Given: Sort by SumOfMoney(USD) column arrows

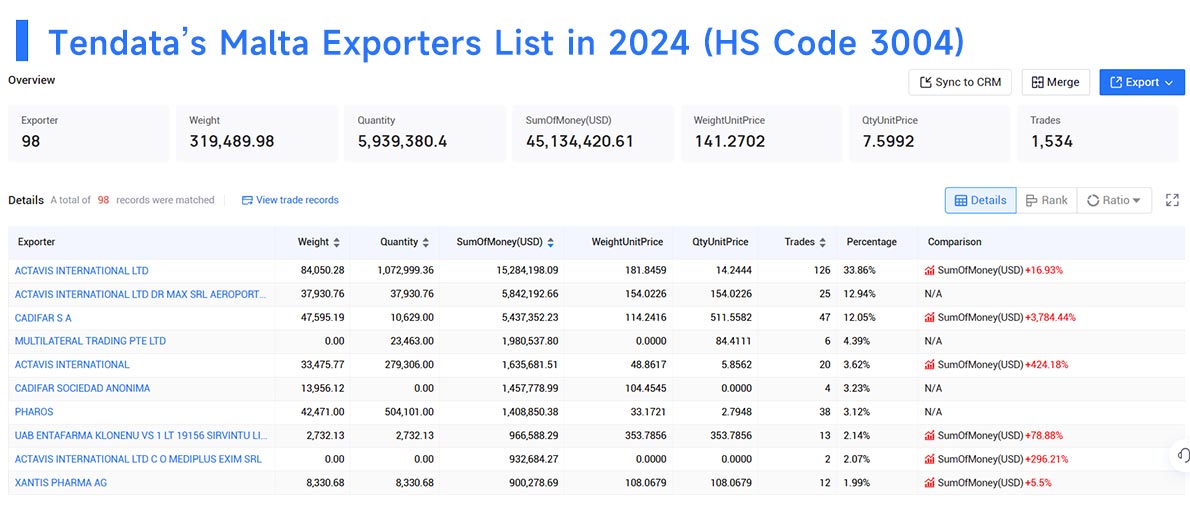Looking at the screenshot, I should 550,242.
